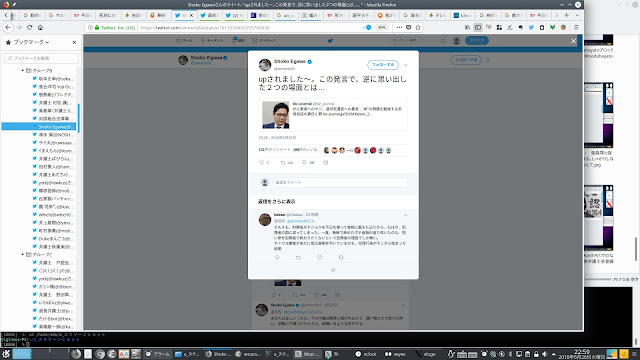Open the tweet options chevron beside follow button
Image resolution: width=640 pixels, height=360 pixels.
[406, 65]
